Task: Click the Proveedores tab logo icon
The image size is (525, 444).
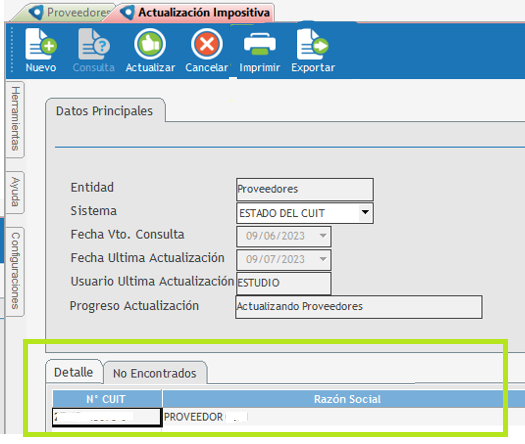Action: [36, 13]
